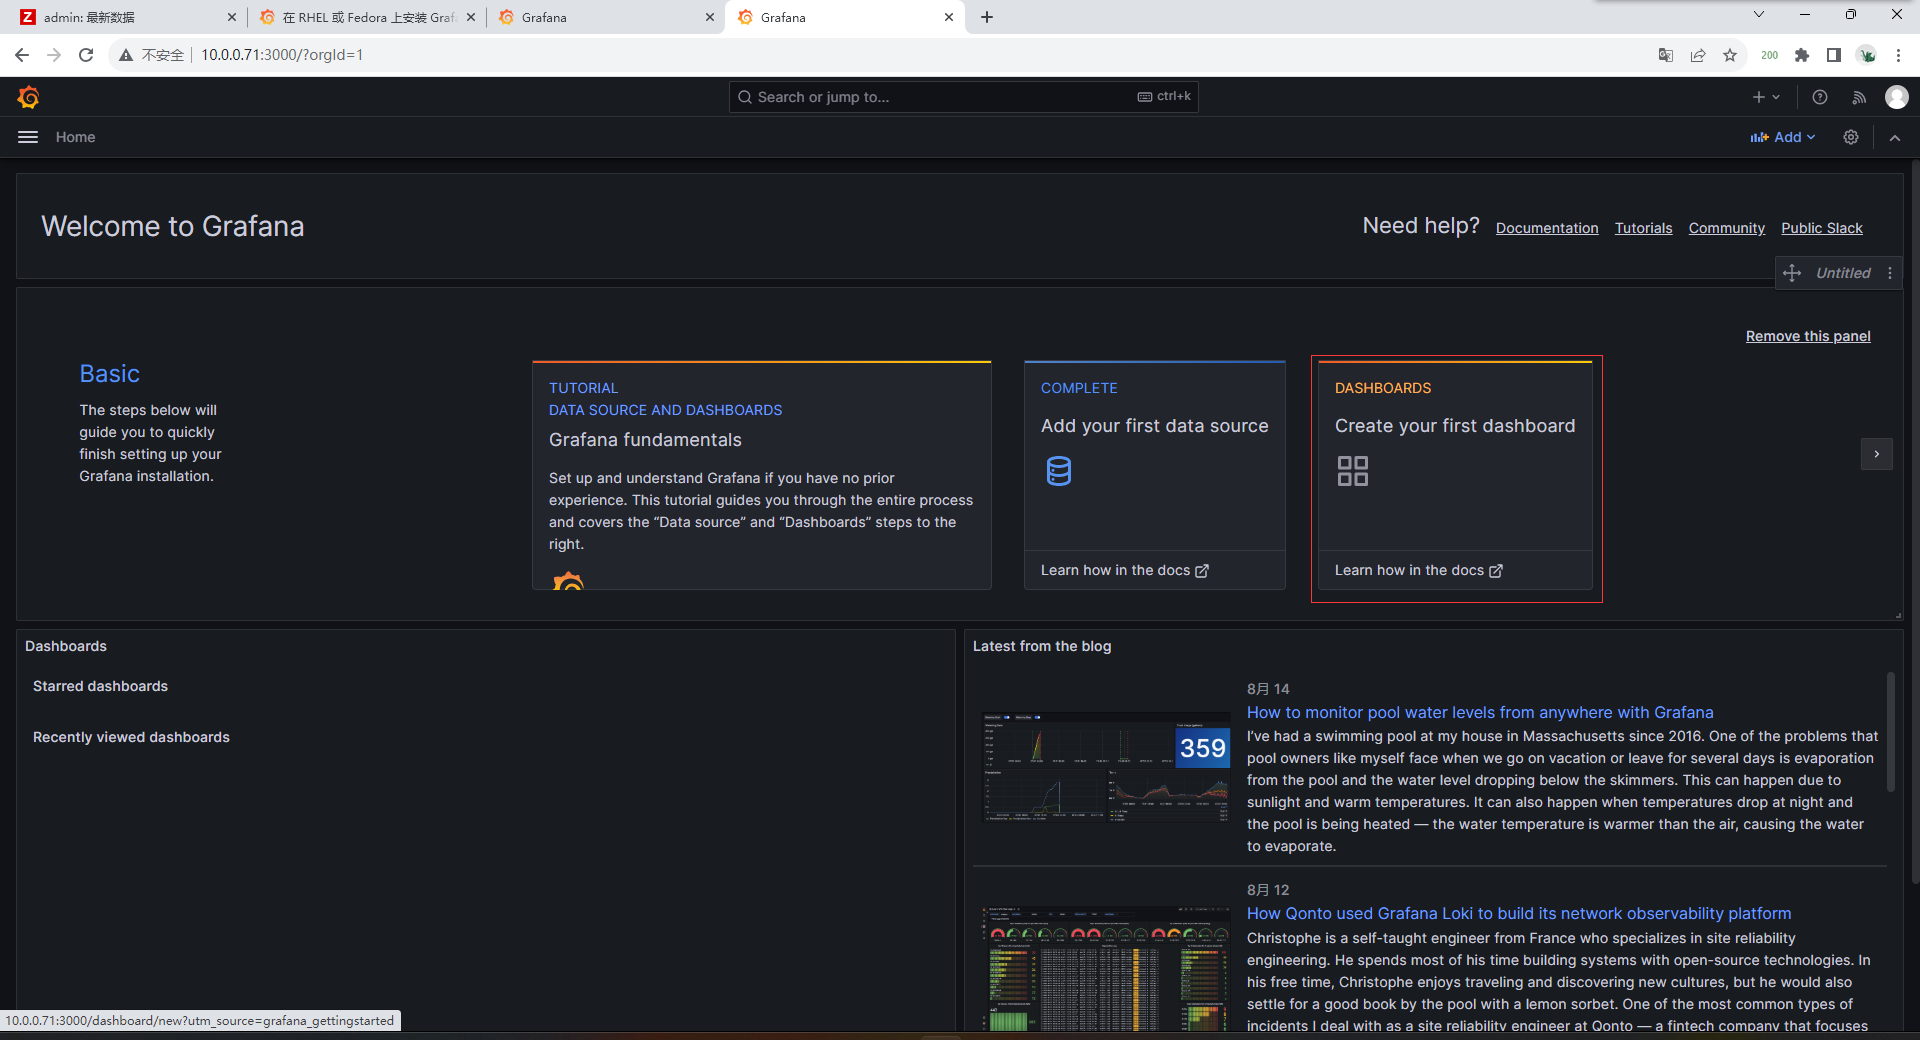Click the dashboard grid icon
The height and width of the screenshot is (1040, 1920).
[x=1353, y=471]
